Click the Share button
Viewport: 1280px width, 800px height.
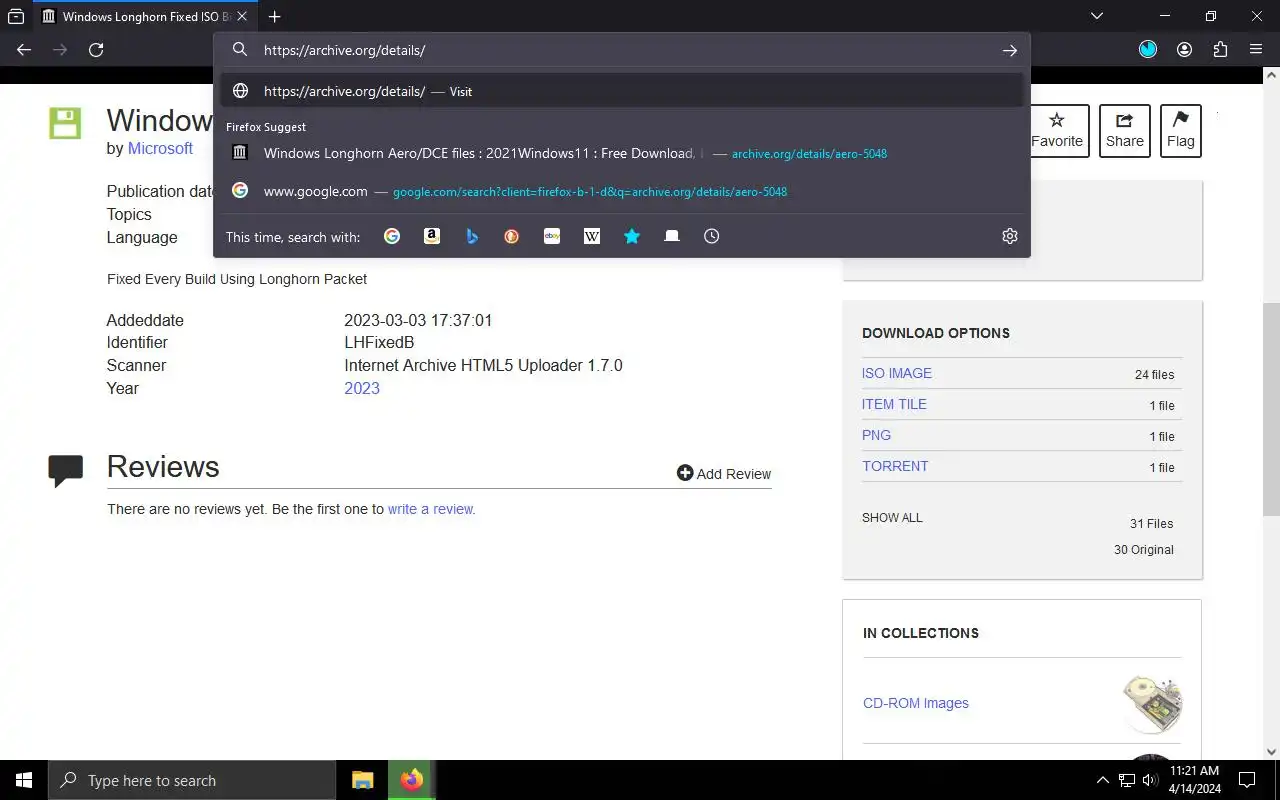tap(1125, 131)
